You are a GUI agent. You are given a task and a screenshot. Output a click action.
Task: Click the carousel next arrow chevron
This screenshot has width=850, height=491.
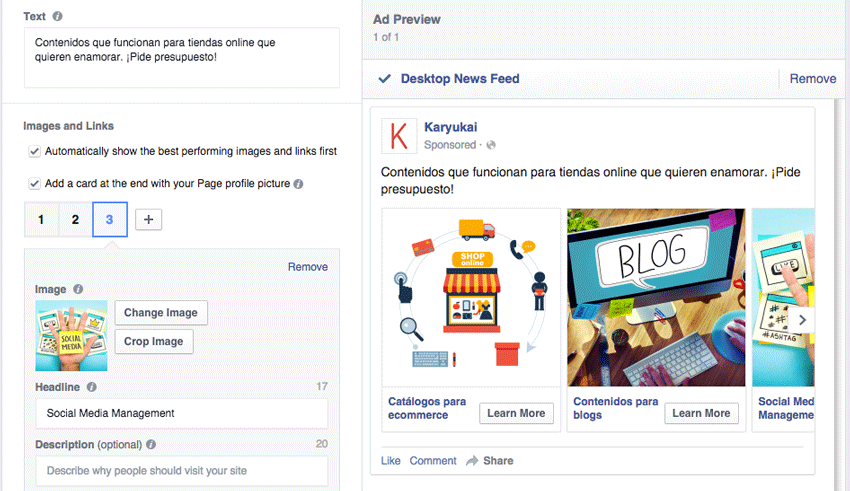coord(802,320)
